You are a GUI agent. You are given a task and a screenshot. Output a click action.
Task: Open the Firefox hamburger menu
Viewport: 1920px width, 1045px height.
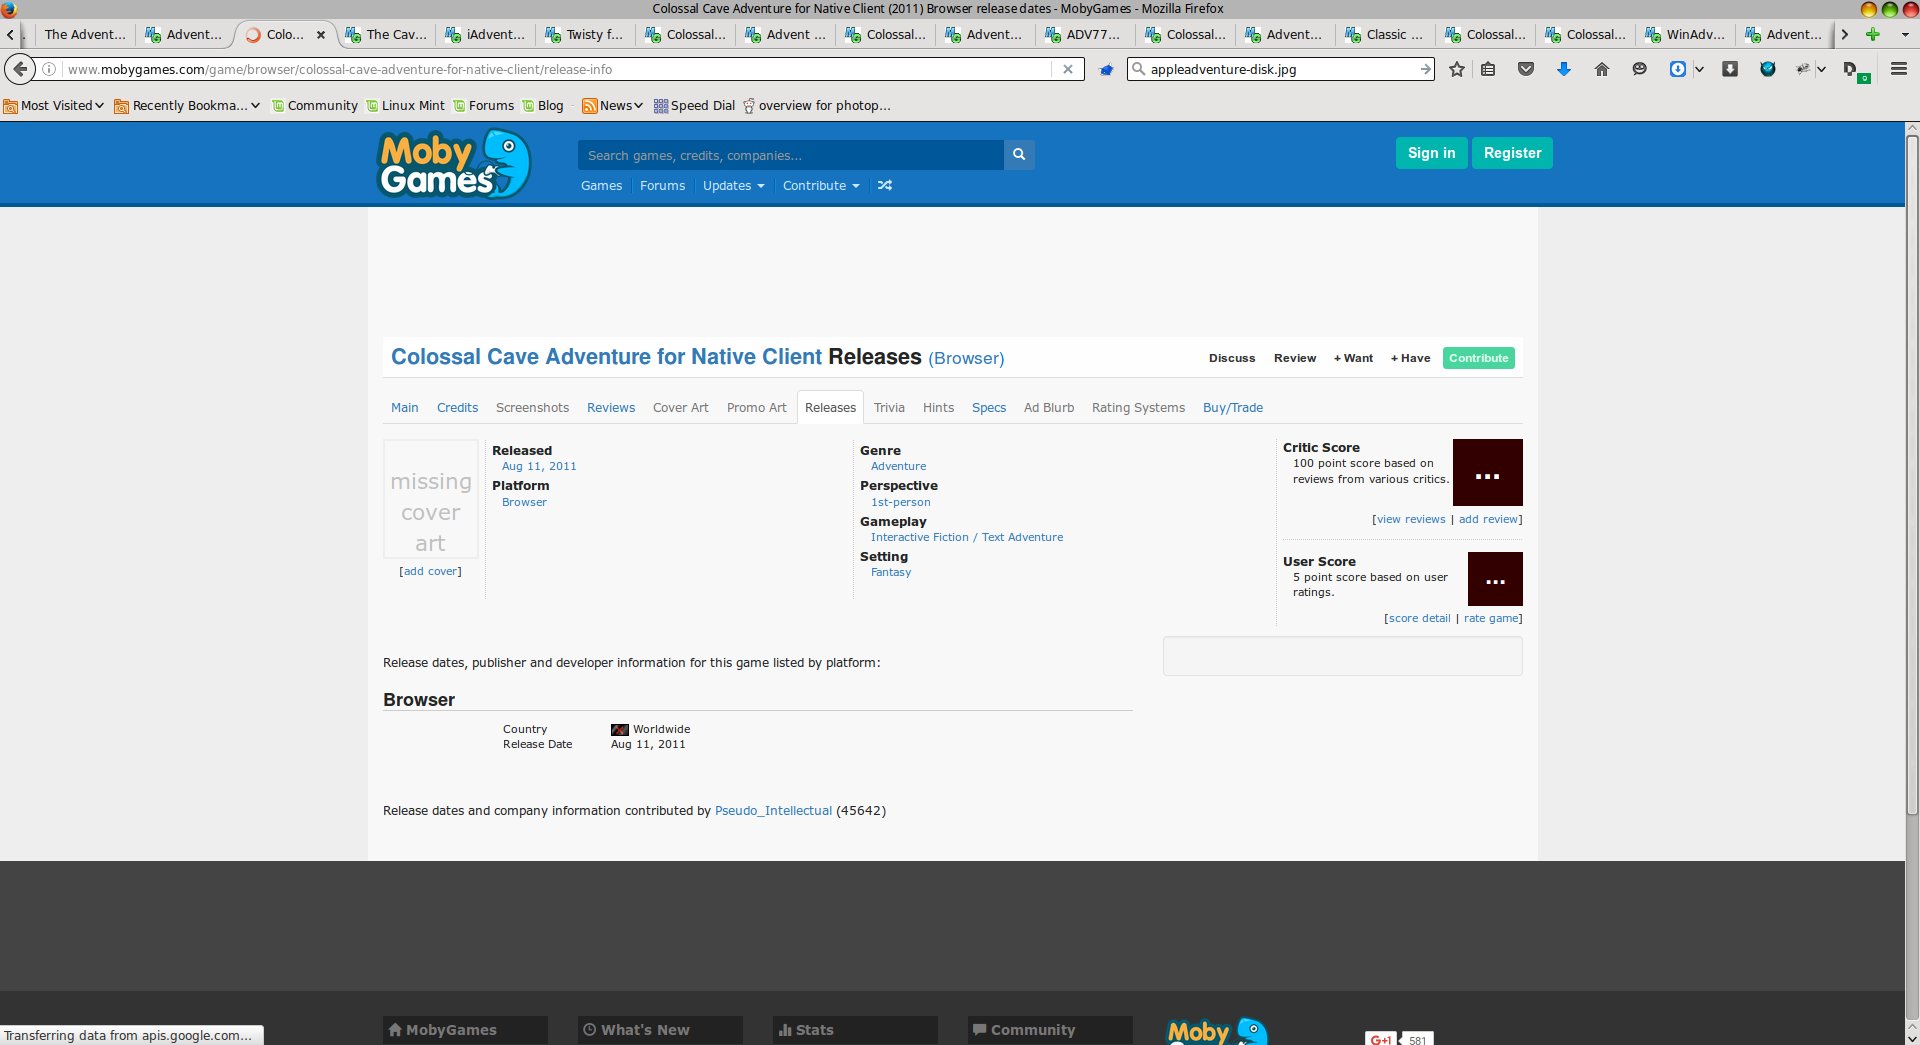[1899, 69]
